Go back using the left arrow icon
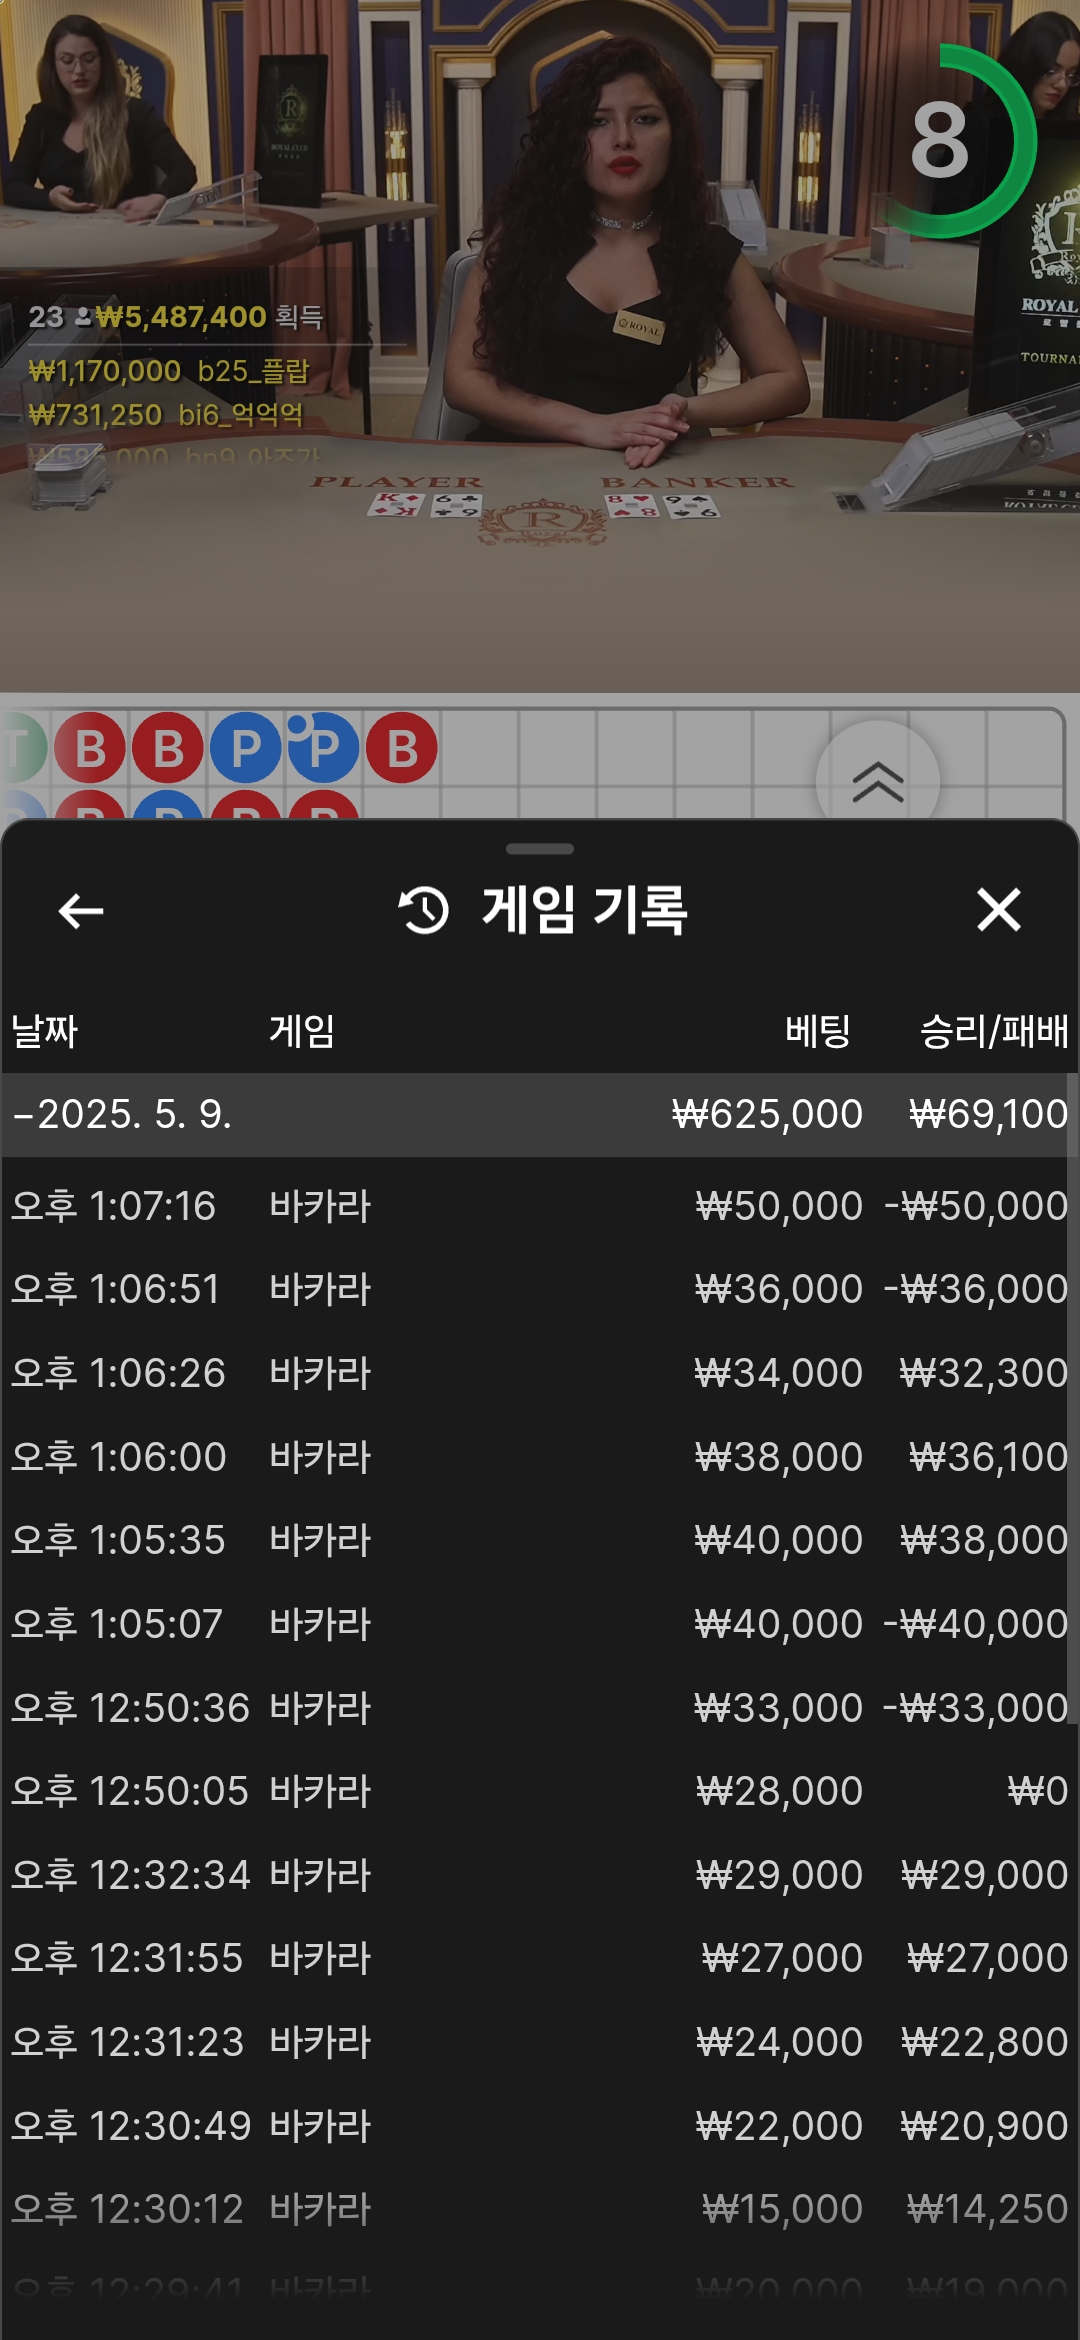Image resolution: width=1080 pixels, height=2340 pixels. pyautogui.click(x=81, y=910)
